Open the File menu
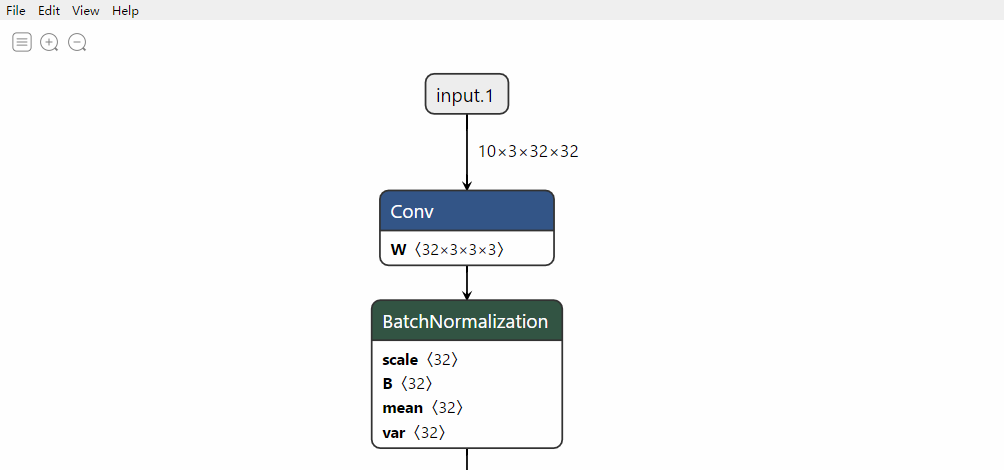Viewport: 1004px width, 470px height. tap(15, 10)
